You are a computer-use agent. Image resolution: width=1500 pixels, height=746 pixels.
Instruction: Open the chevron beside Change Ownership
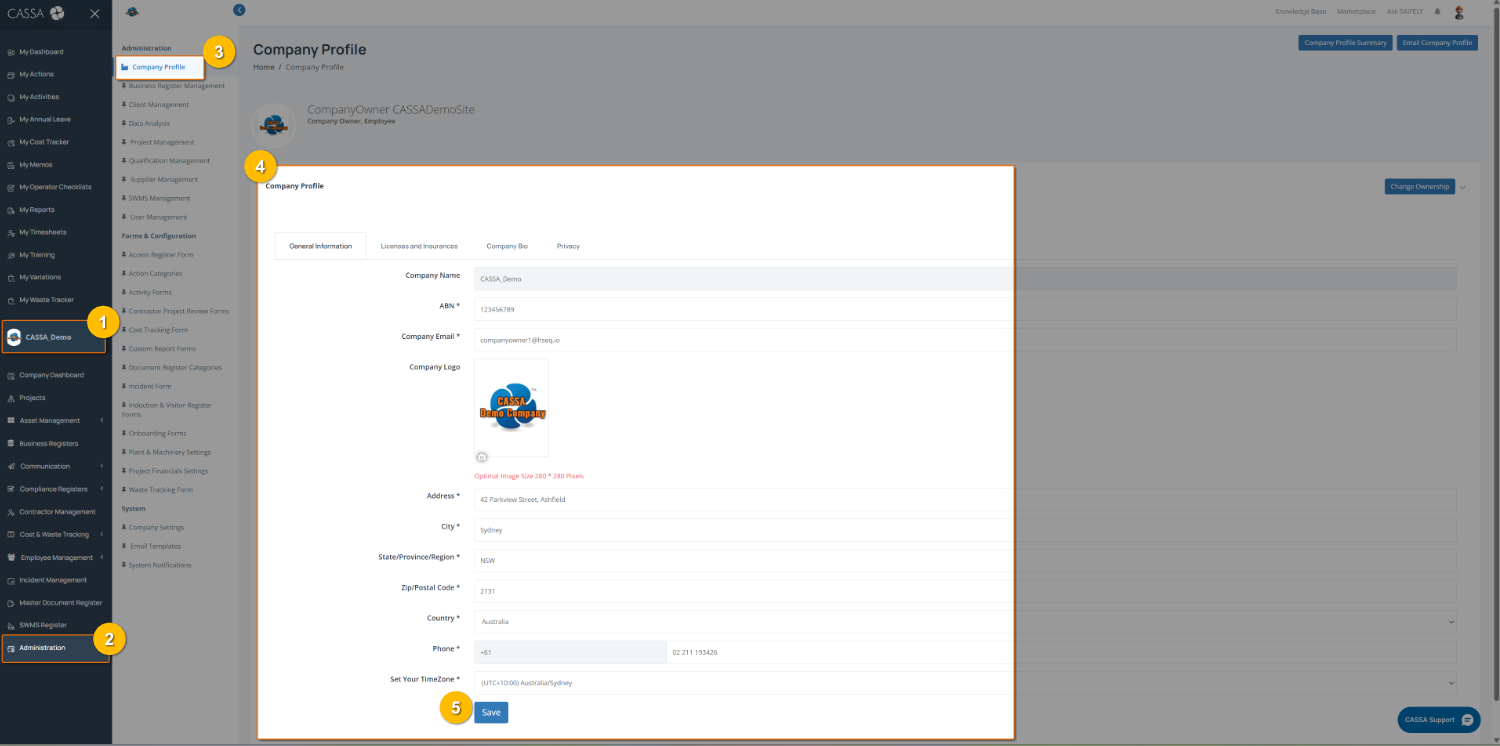1462,187
